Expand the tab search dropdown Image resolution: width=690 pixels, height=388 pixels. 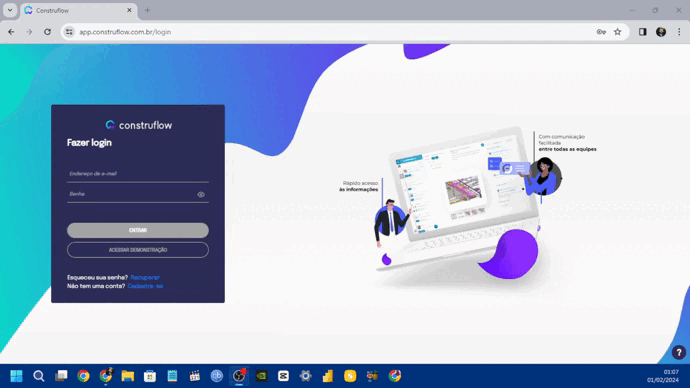point(10,10)
